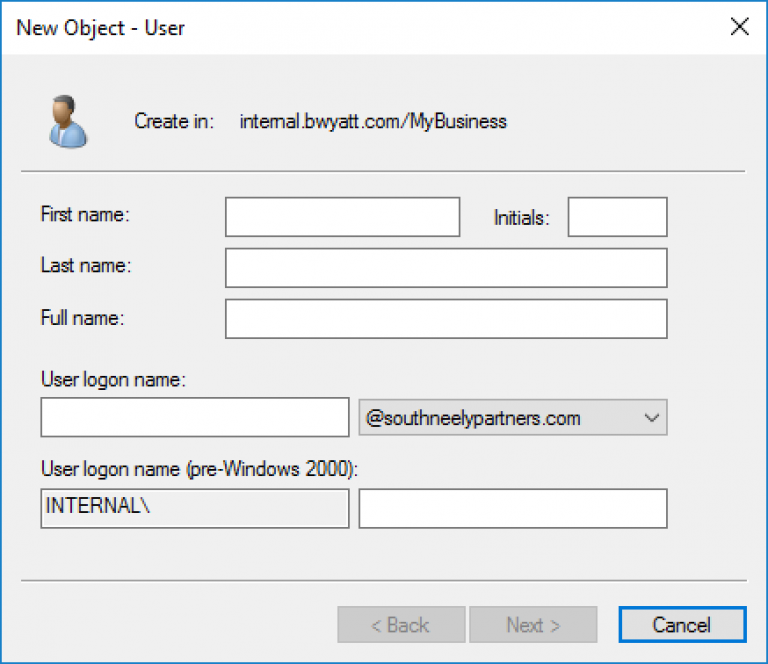Click into the Initials box
The image size is (768, 664).
point(617,217)
